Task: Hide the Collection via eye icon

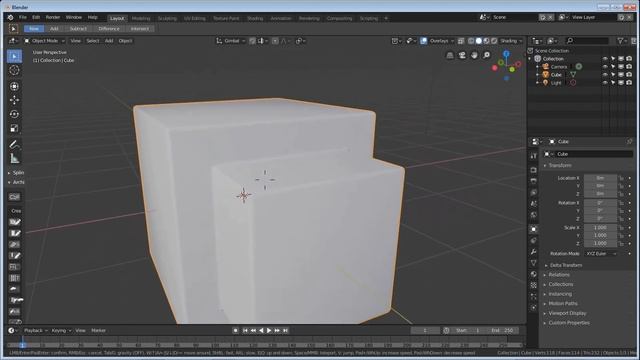Action: pyautogui.click(x=605, y=59)
